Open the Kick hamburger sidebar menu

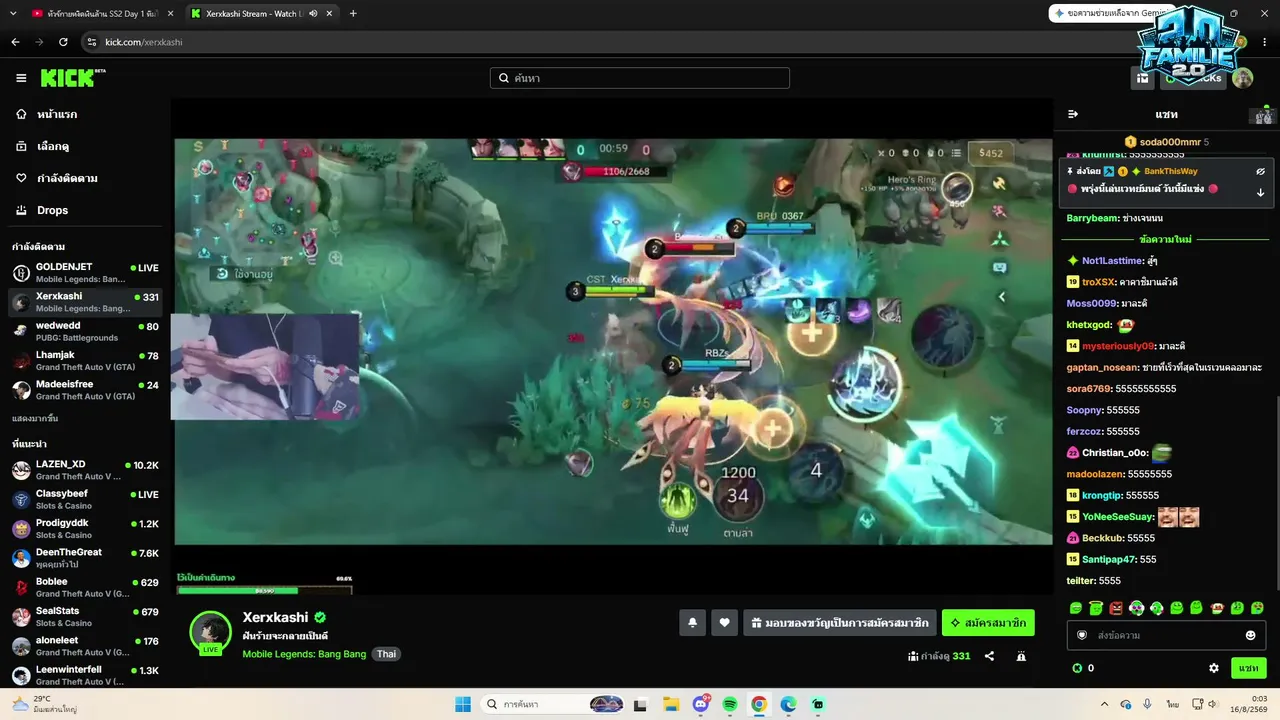[21, 78]
